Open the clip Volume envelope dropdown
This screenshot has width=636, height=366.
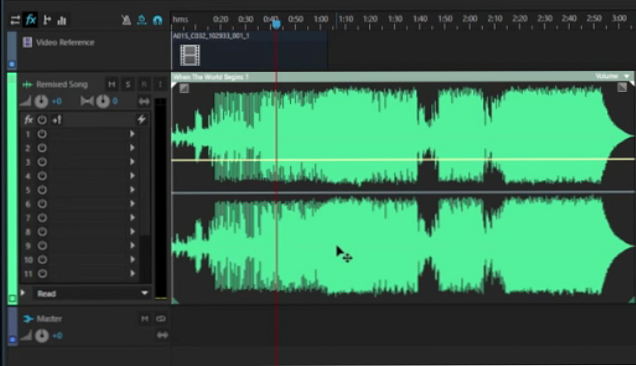(x=612, y=76)
